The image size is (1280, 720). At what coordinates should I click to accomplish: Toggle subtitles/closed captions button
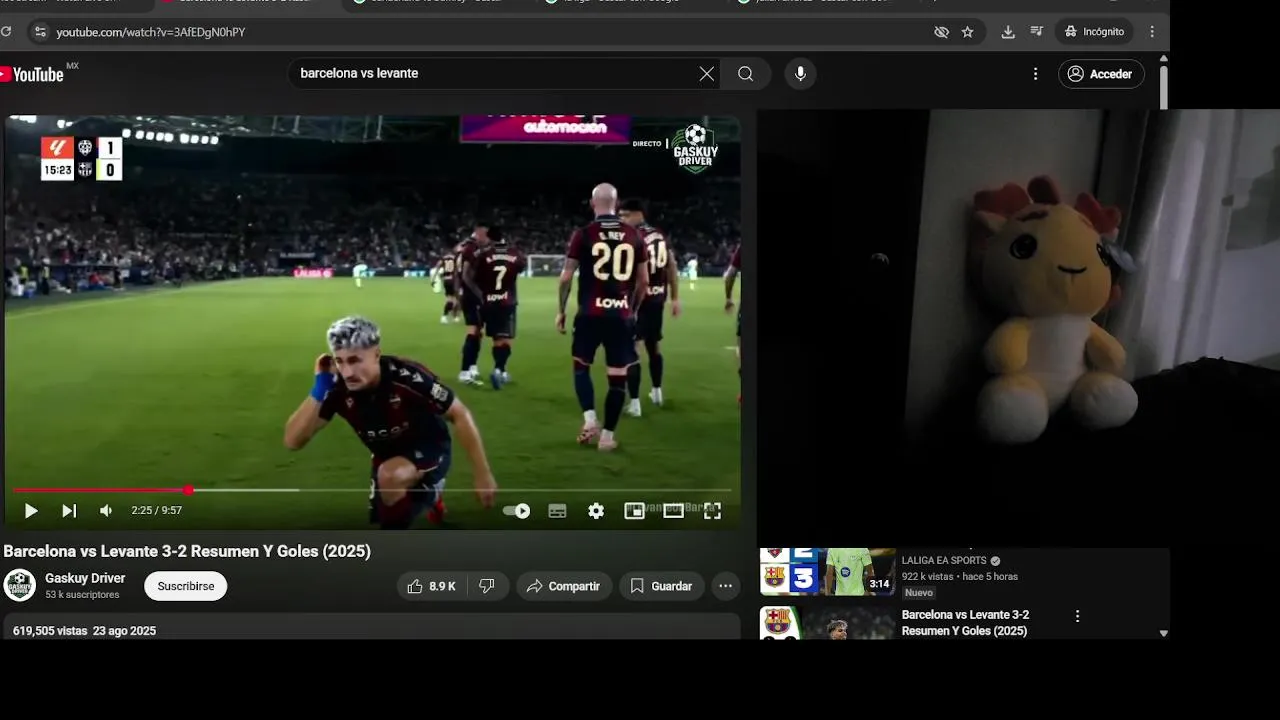click(x=557, y=511)
